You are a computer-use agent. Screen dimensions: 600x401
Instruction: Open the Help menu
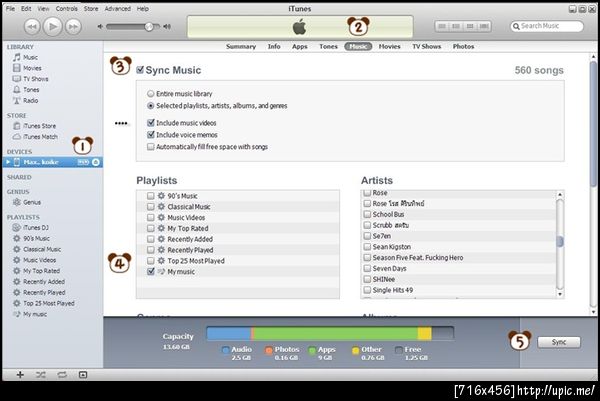tap(143, 8)
